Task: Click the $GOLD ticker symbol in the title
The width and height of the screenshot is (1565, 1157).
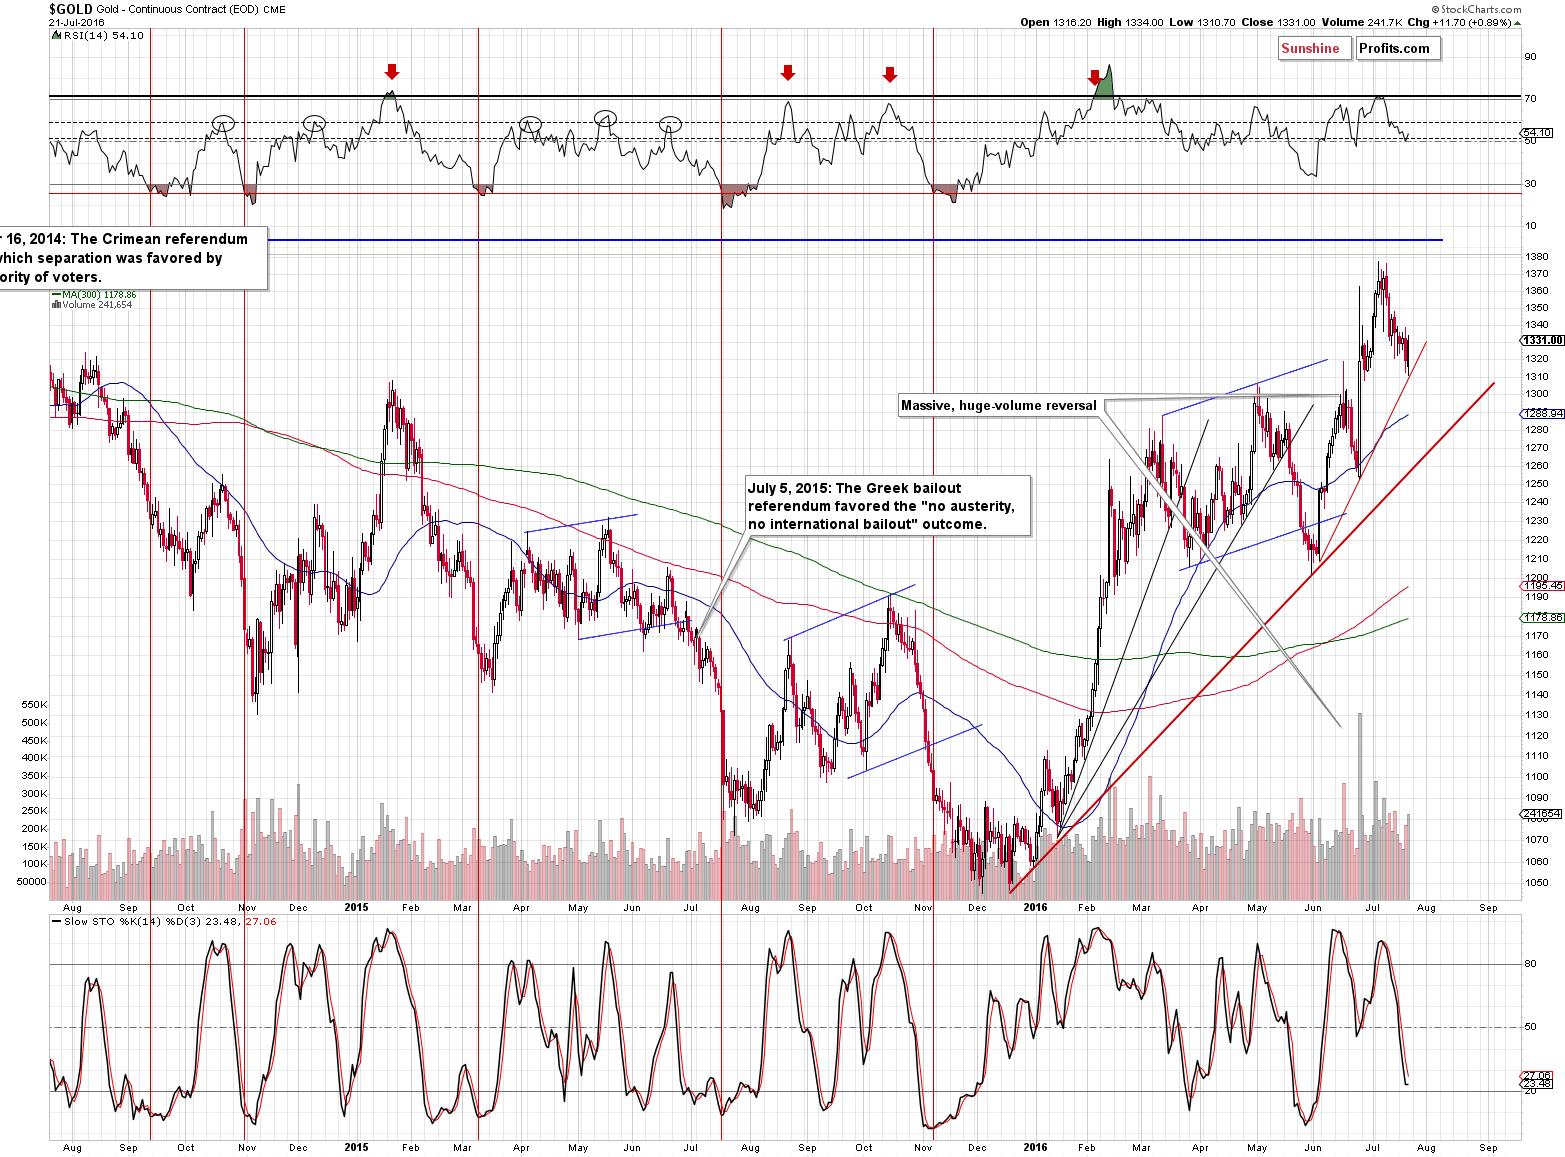Action: click(x=71, y=9)
